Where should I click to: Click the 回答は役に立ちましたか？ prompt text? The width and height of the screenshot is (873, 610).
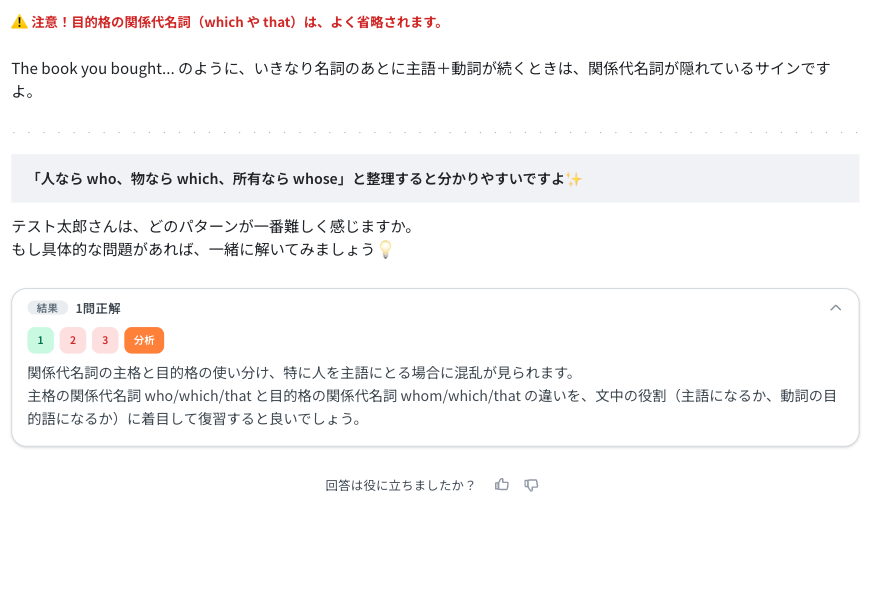(400, 485)
